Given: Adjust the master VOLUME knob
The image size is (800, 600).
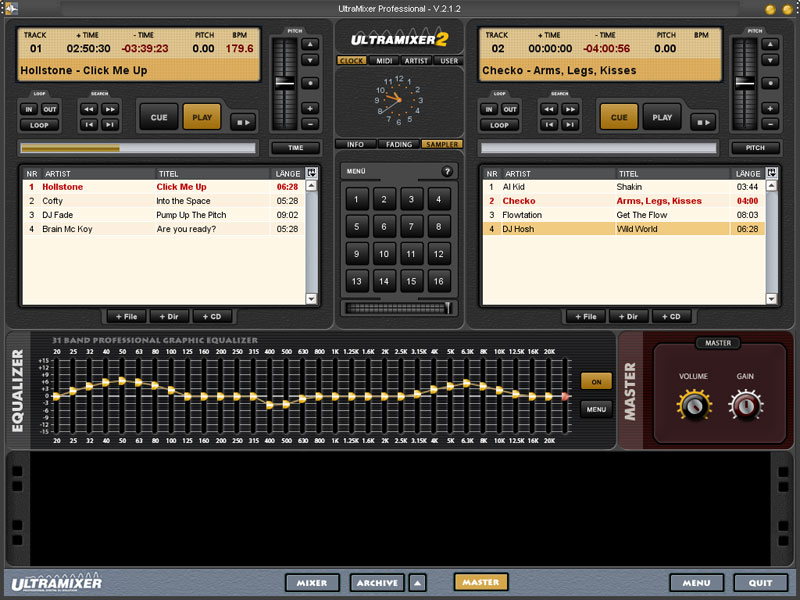Looking at the screenshot, I should point(694,406).
